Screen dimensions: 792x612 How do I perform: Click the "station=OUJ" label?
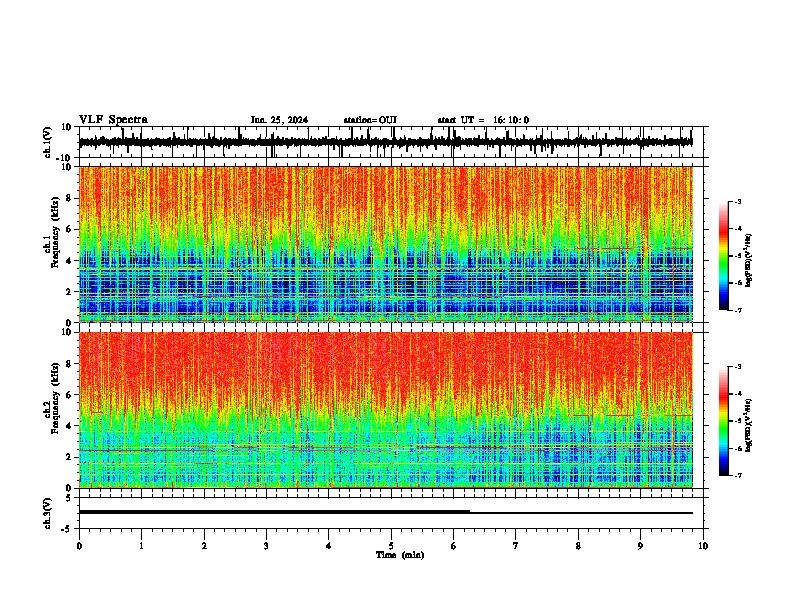pos(370,120)
